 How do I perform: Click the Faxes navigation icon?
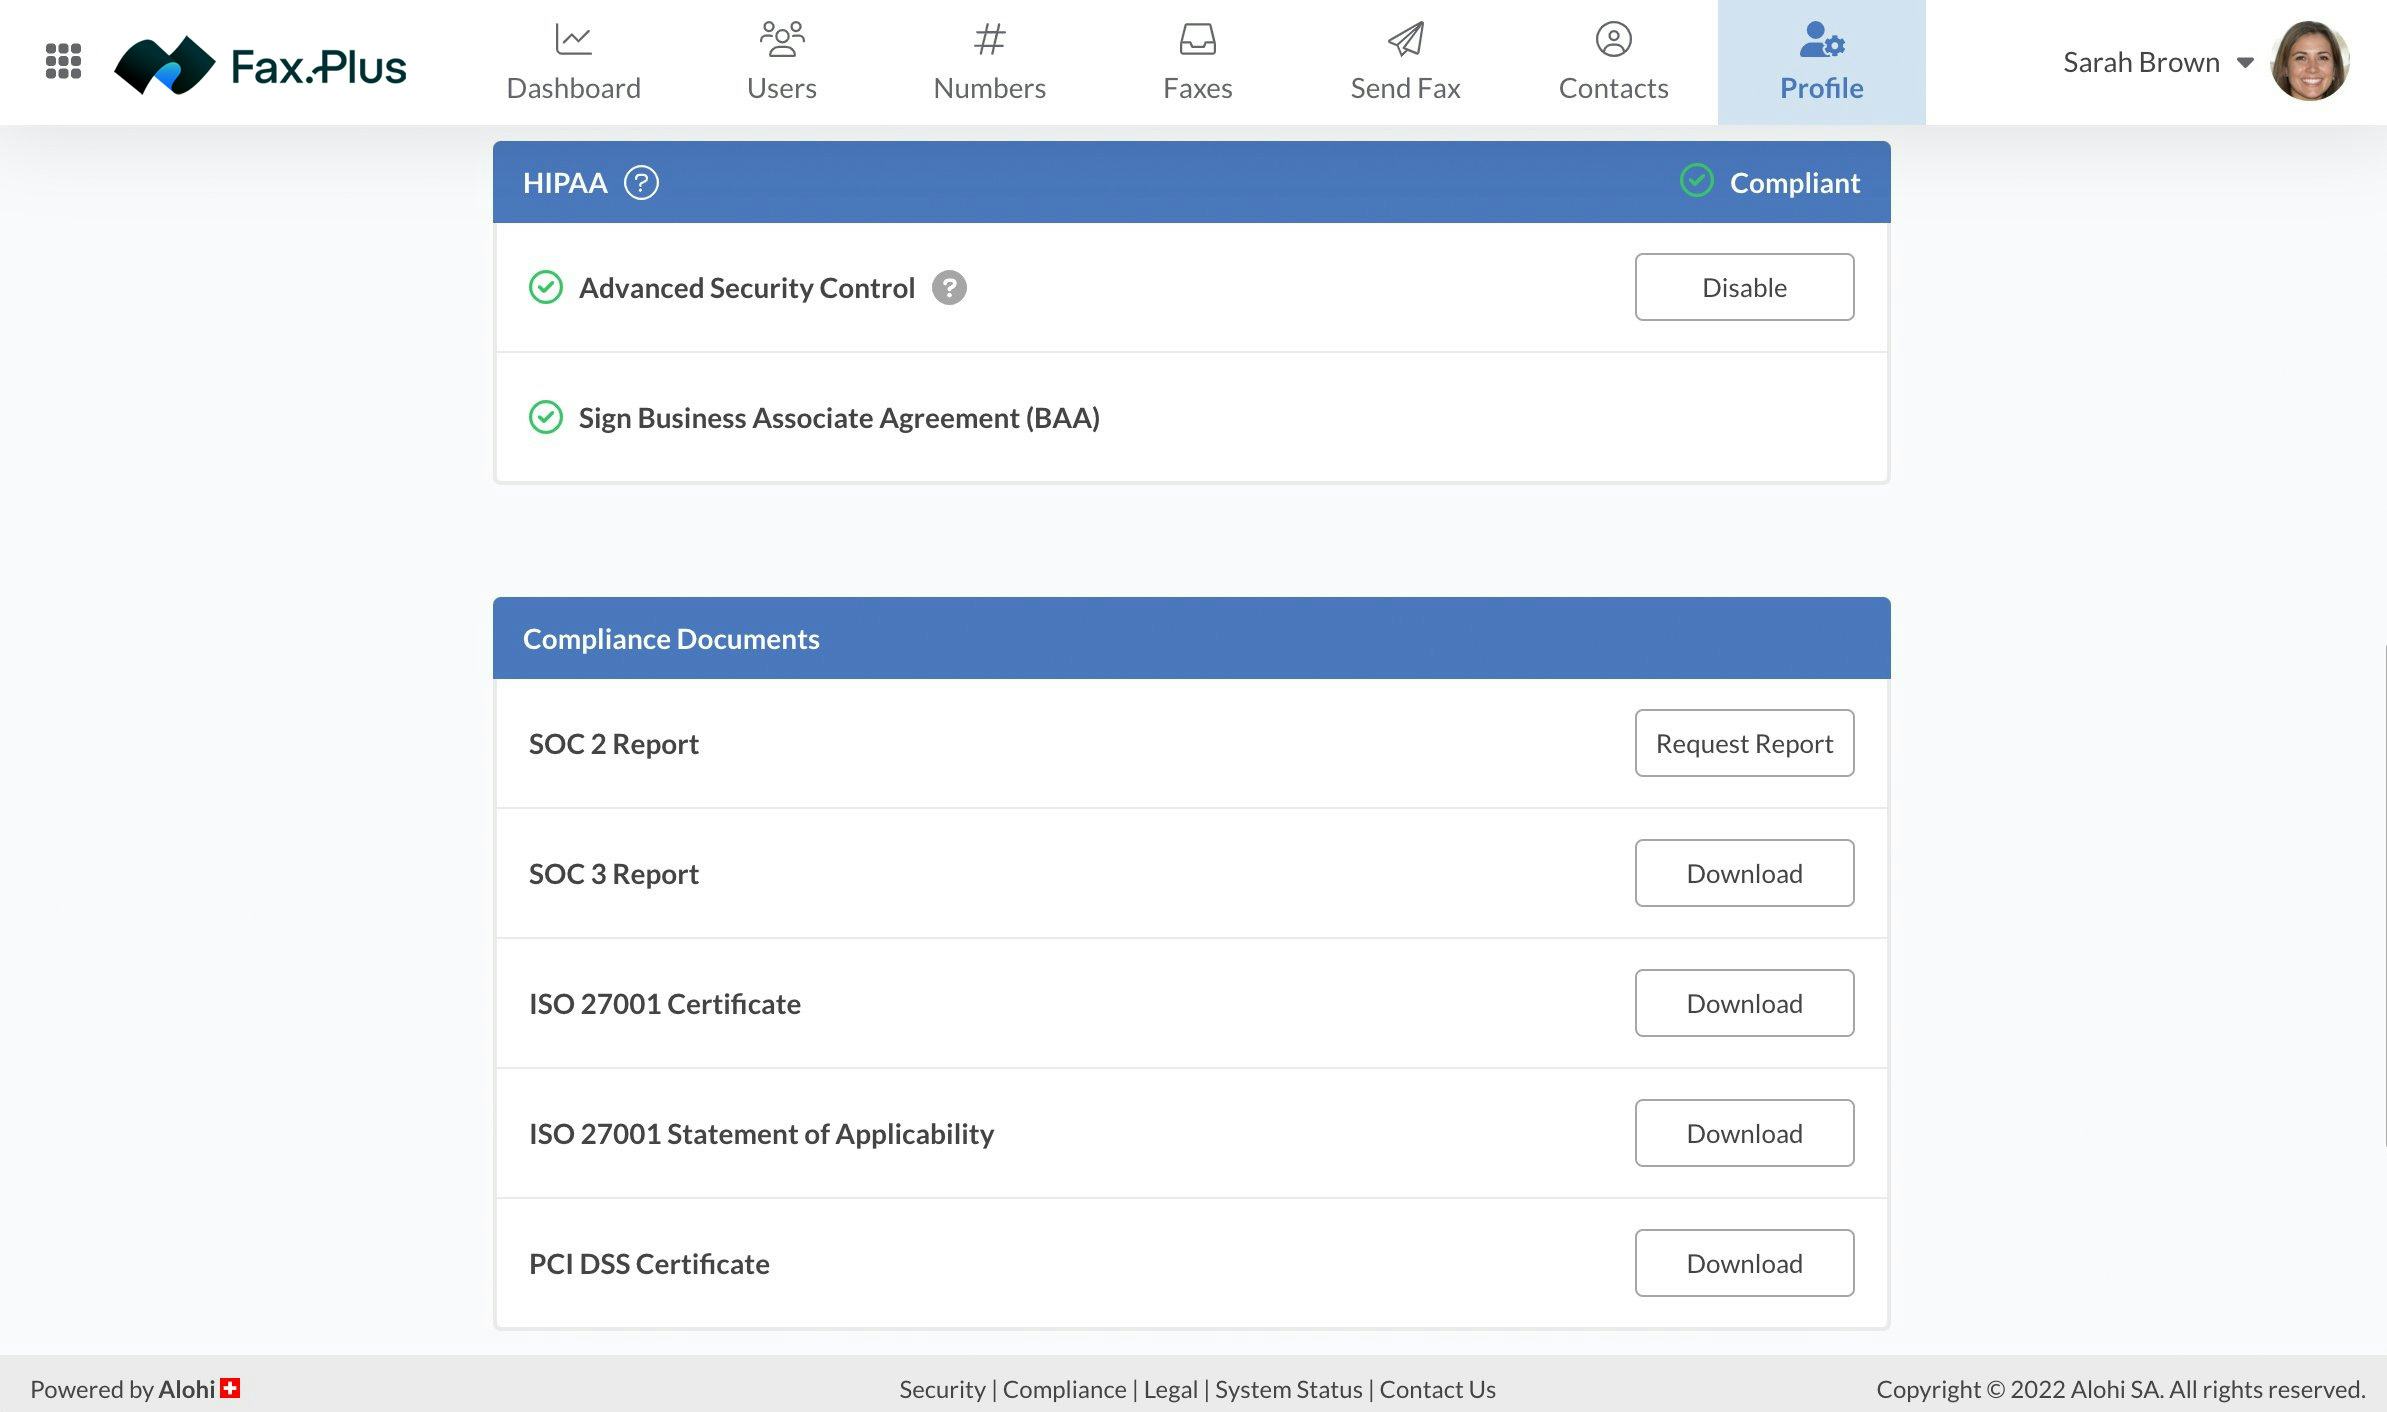tap(1195, 37)
